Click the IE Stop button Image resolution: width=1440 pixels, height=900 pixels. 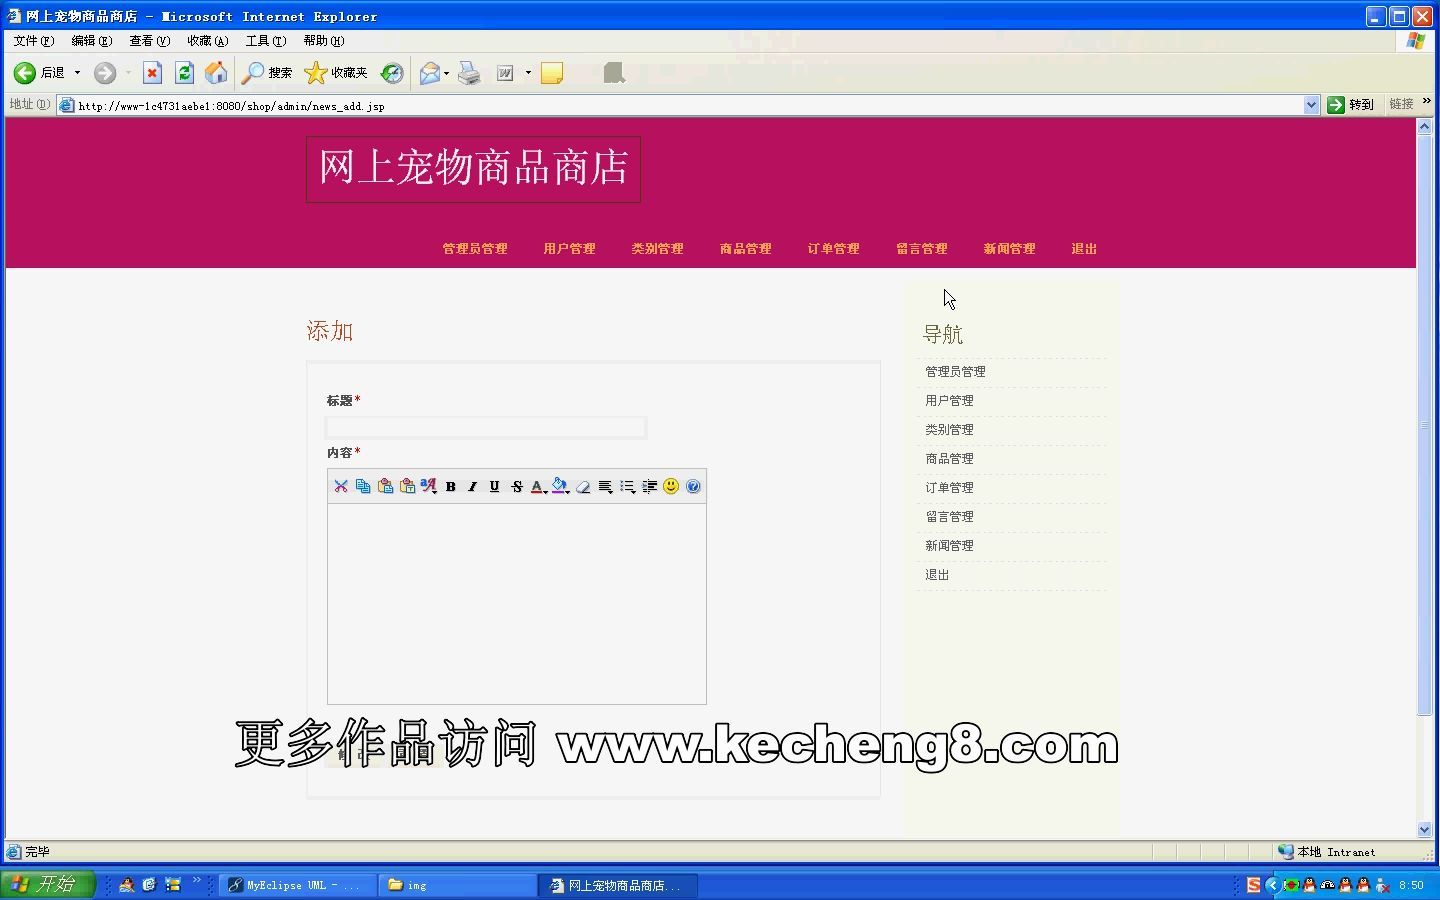coord(152,73)
